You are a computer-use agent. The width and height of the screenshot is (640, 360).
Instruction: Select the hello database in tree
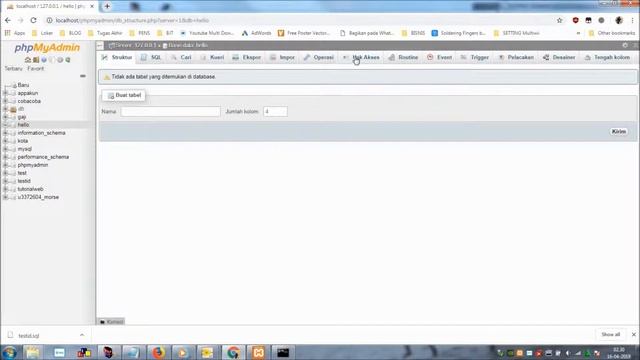[x=23, y=125]
